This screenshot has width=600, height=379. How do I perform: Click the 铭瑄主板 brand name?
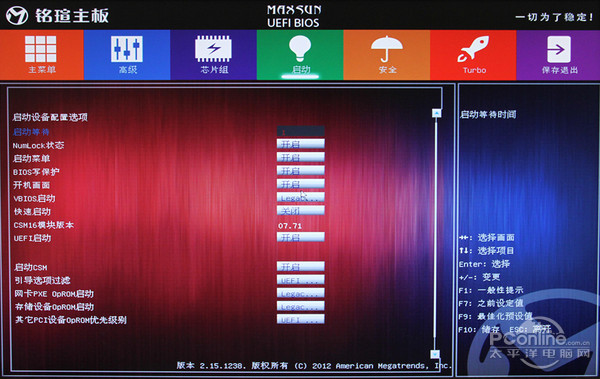(x=72, y=16)
